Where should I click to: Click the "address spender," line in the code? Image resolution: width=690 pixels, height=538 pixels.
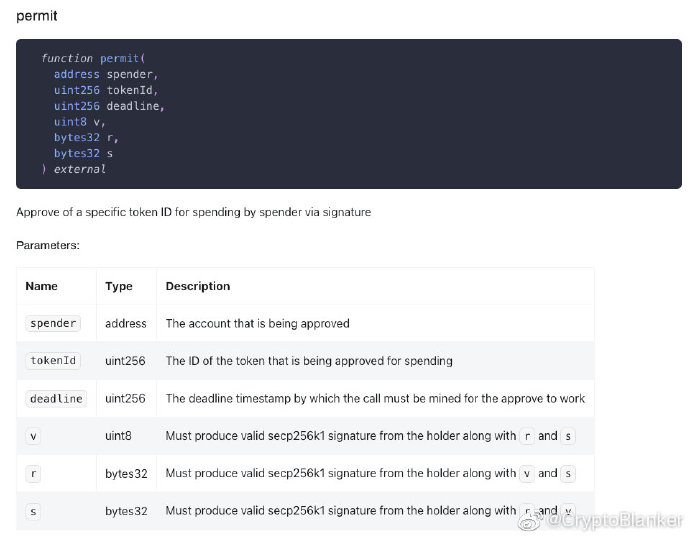click(106, 75)
